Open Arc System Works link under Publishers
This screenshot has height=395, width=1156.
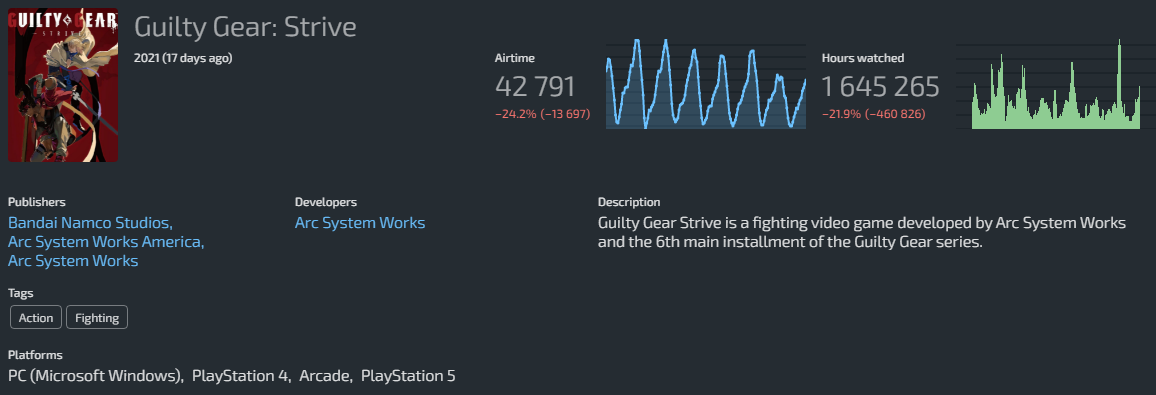73,261
